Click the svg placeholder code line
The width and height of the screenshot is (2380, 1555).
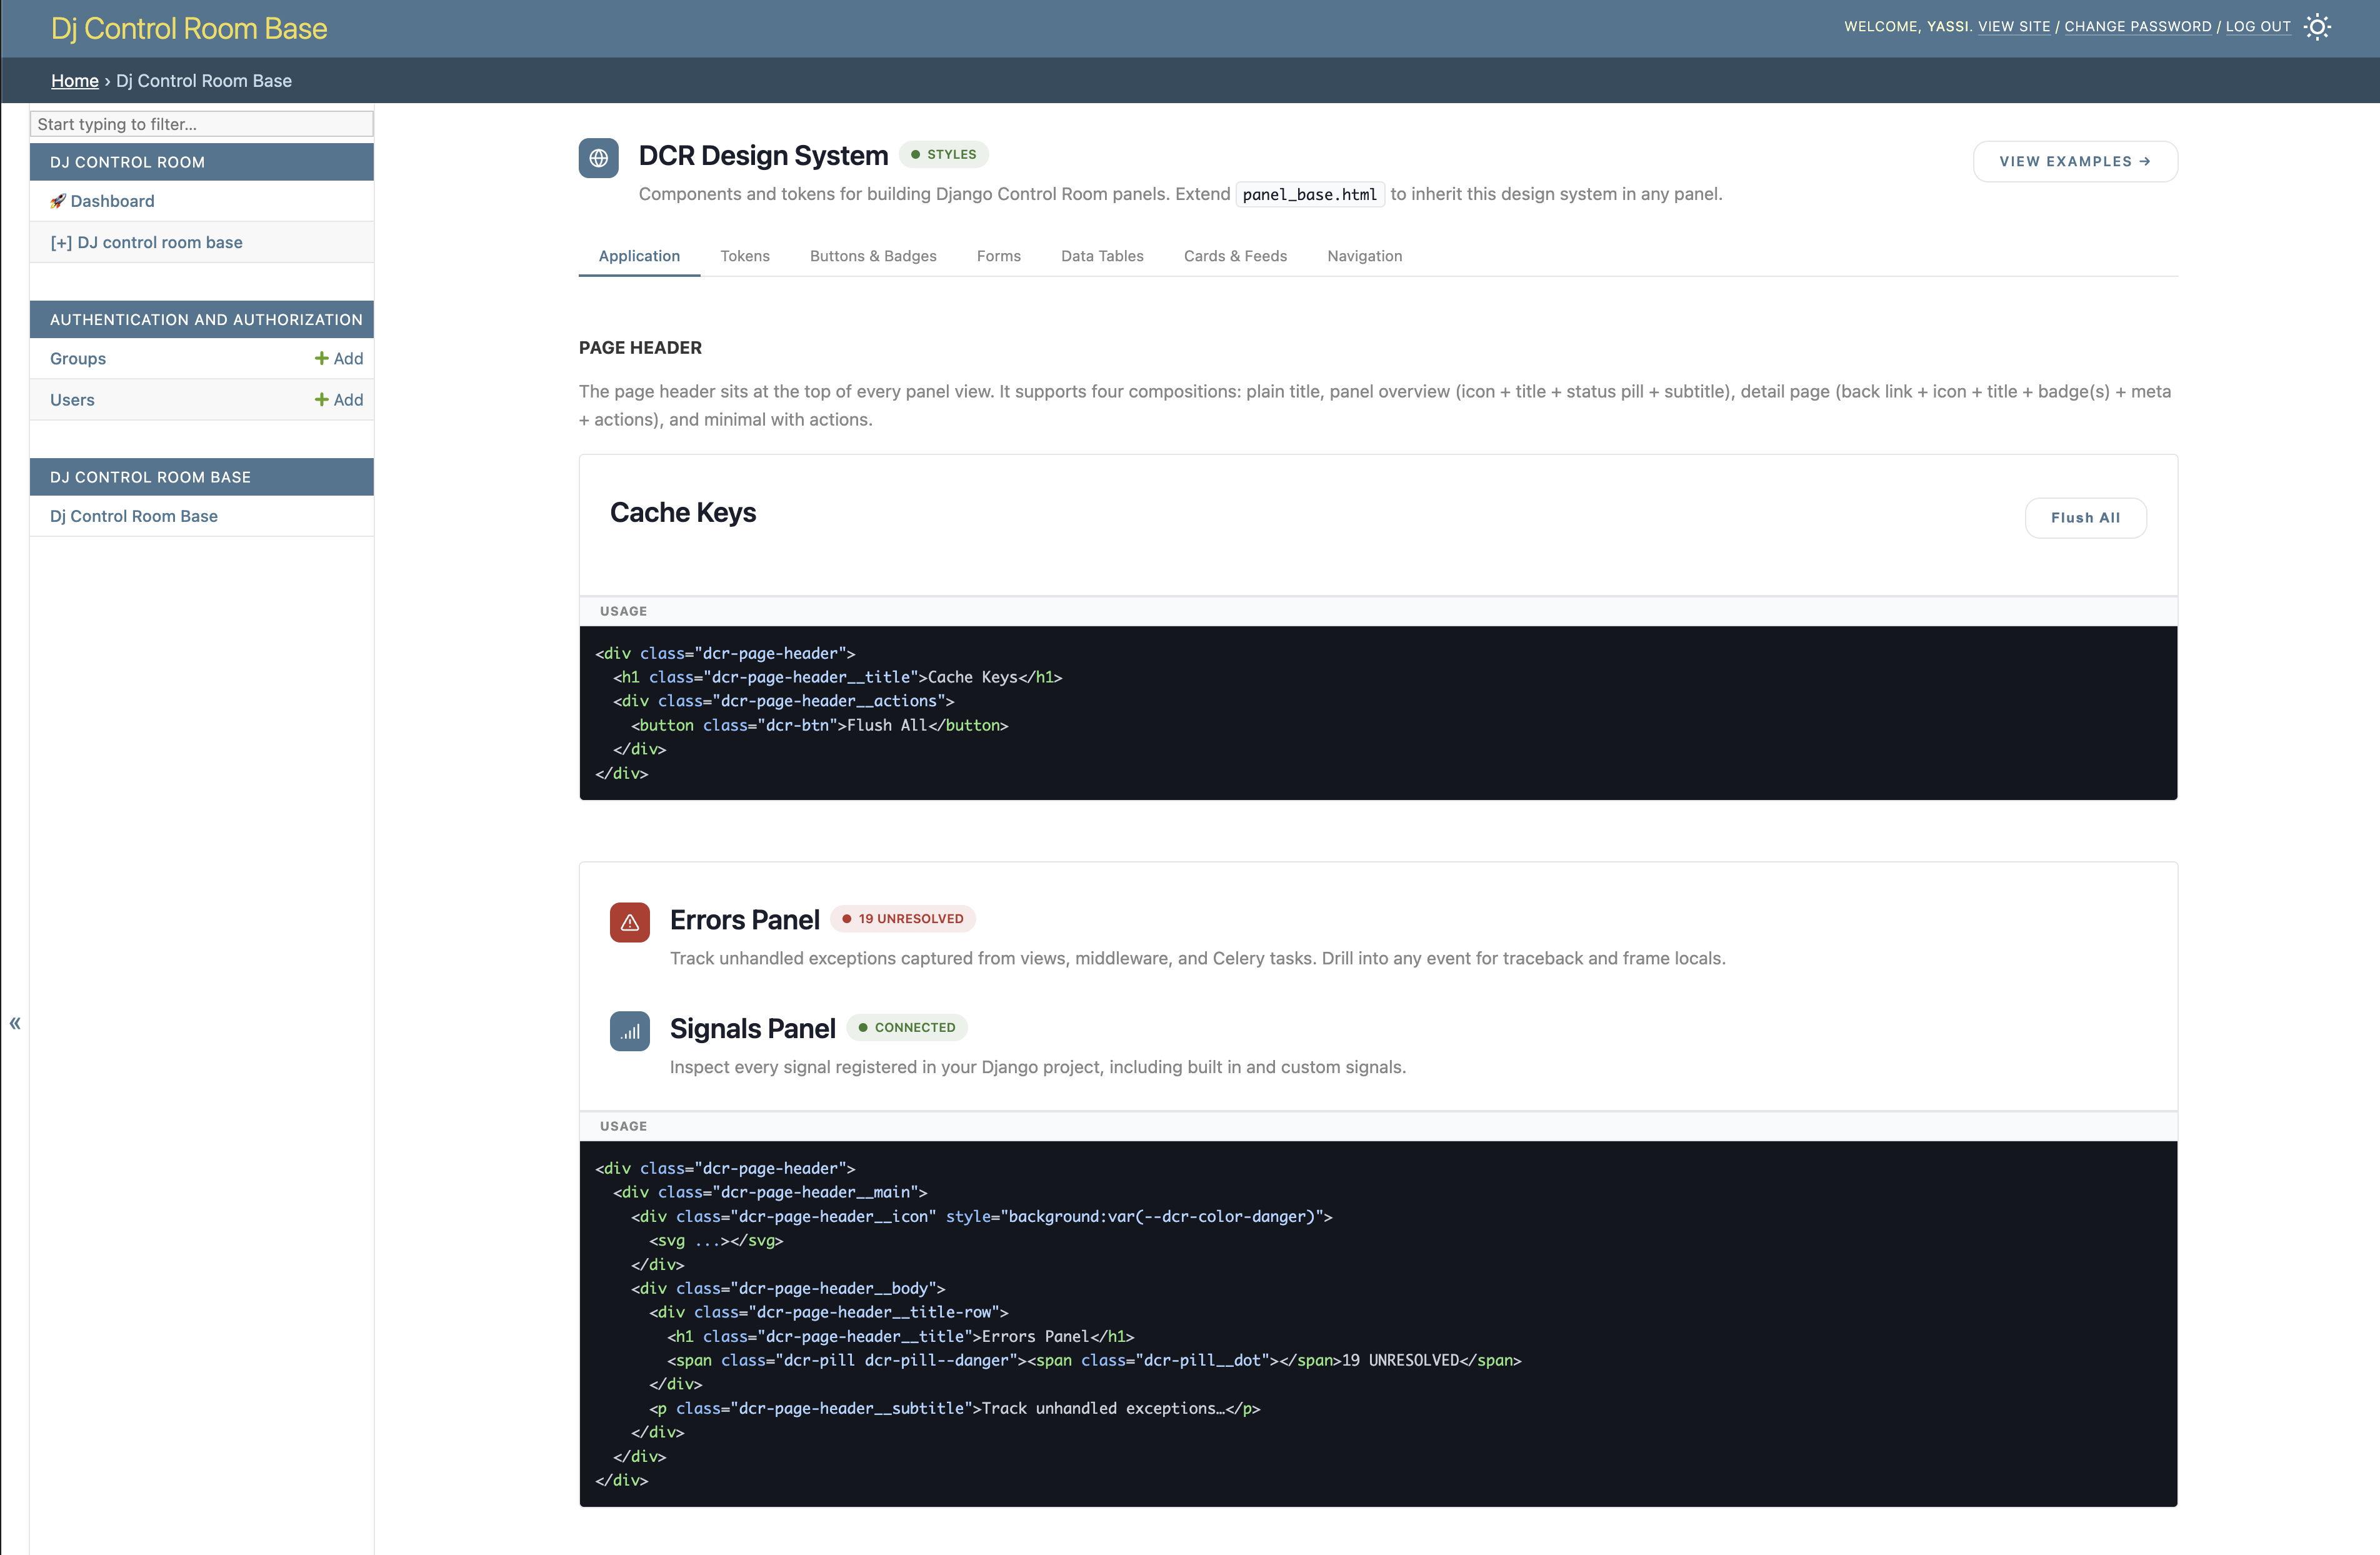click(716, 1240)
